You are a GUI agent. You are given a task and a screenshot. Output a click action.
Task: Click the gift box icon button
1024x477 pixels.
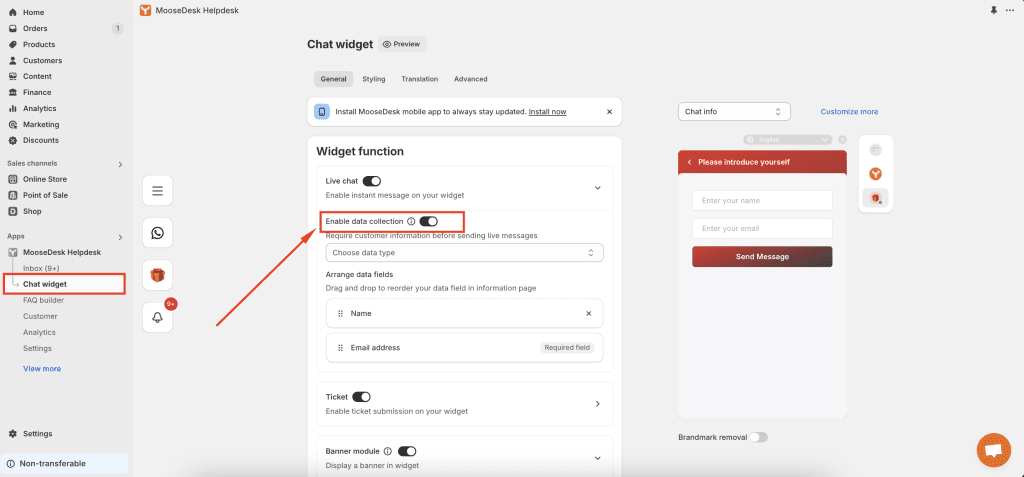(157, 275)
